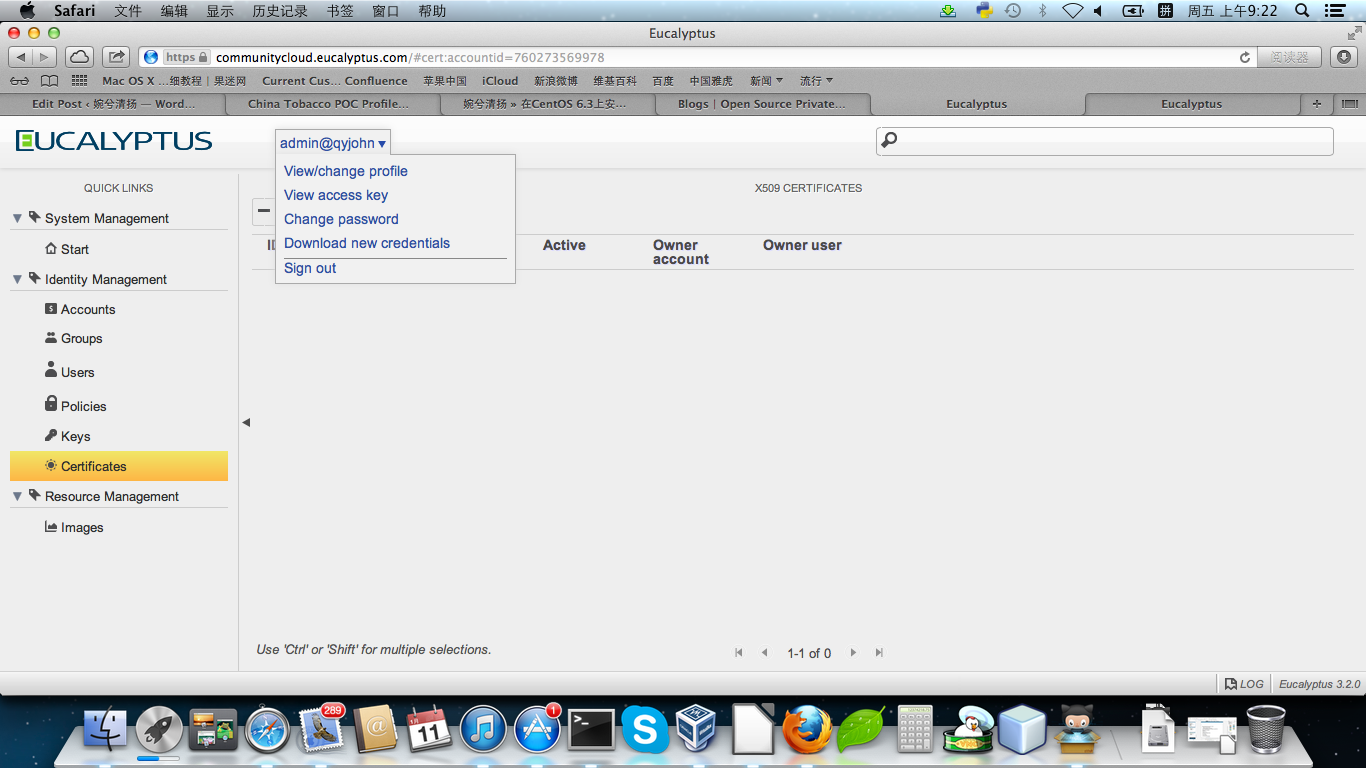The image size is (1366, 768).
Task: Collapse the Resource Management section
Action: pyautogui.click(x=17, y=497)
